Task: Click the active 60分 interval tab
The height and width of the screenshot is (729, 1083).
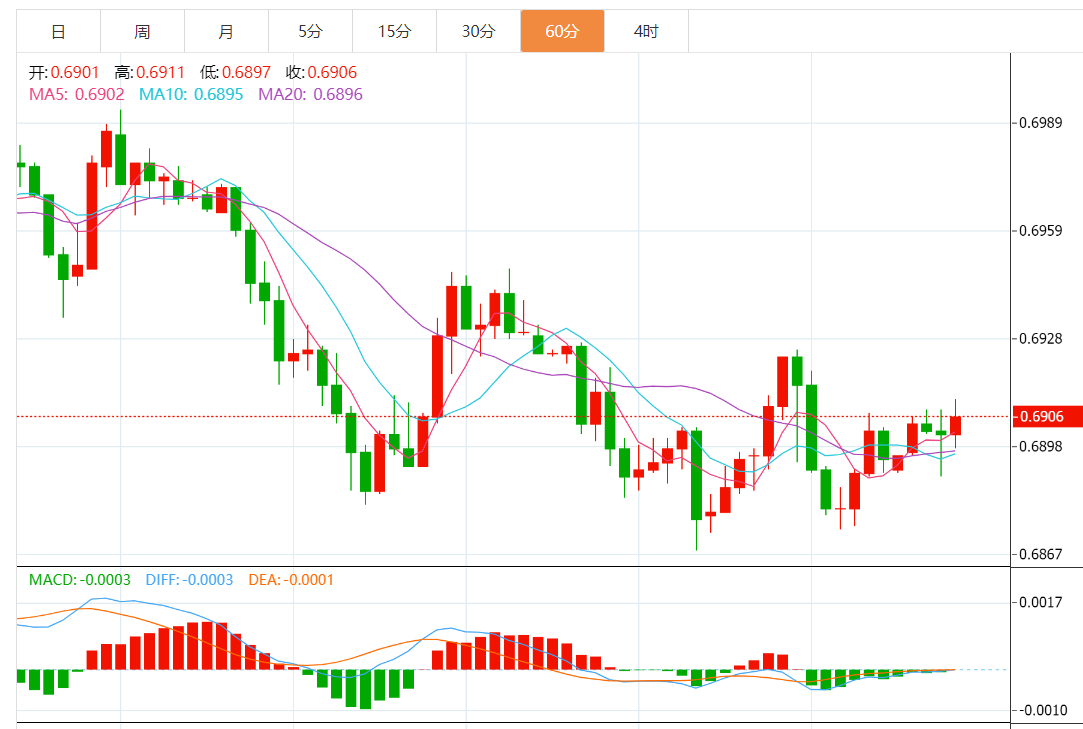Action: [x=562, y=31]
